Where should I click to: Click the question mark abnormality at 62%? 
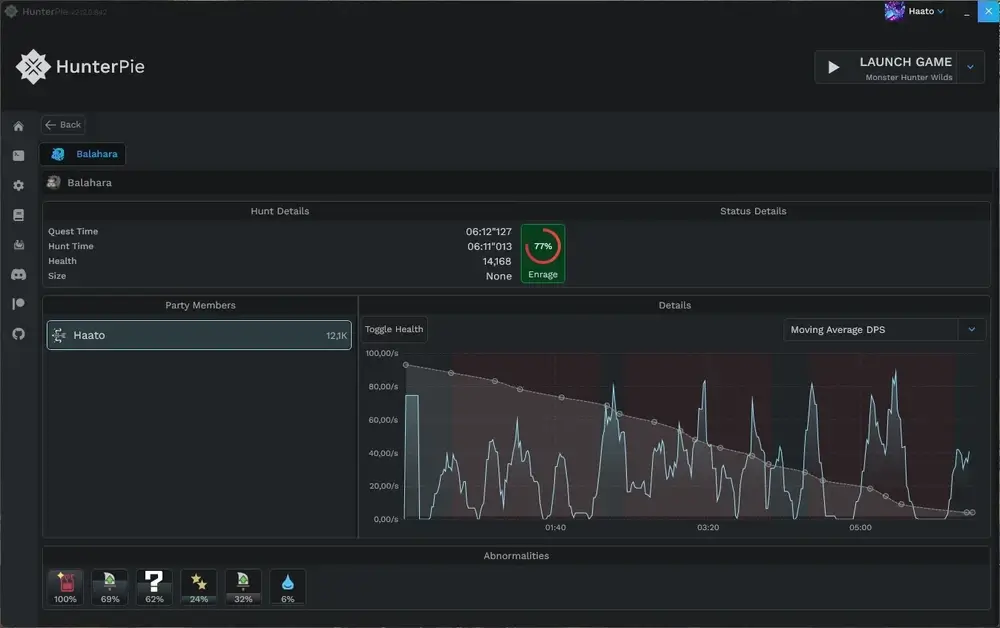pos(154,587)
